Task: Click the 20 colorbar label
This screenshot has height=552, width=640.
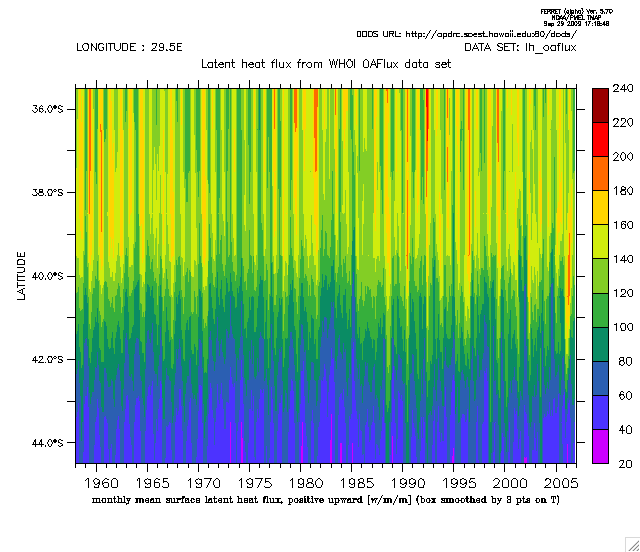Action: (x=625, y=464)
